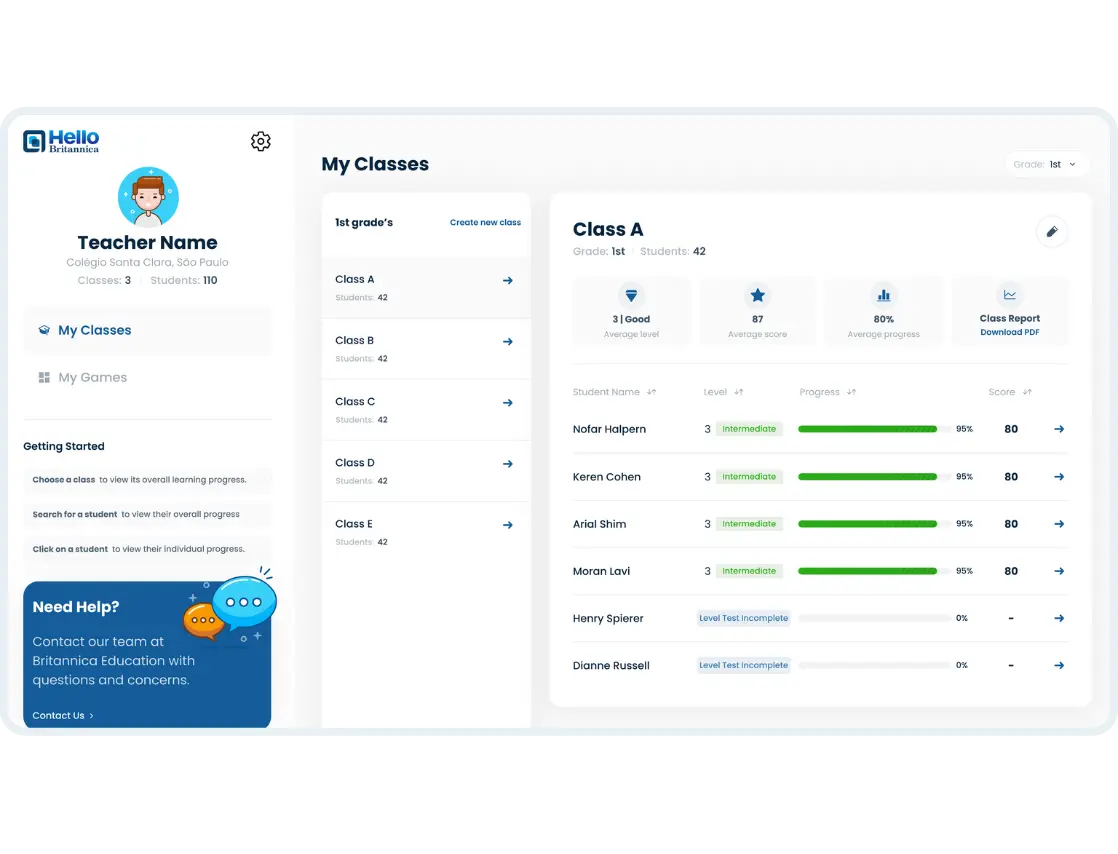
Task: Click Keren Cohen's green progress bar
Action: (867, 477)
